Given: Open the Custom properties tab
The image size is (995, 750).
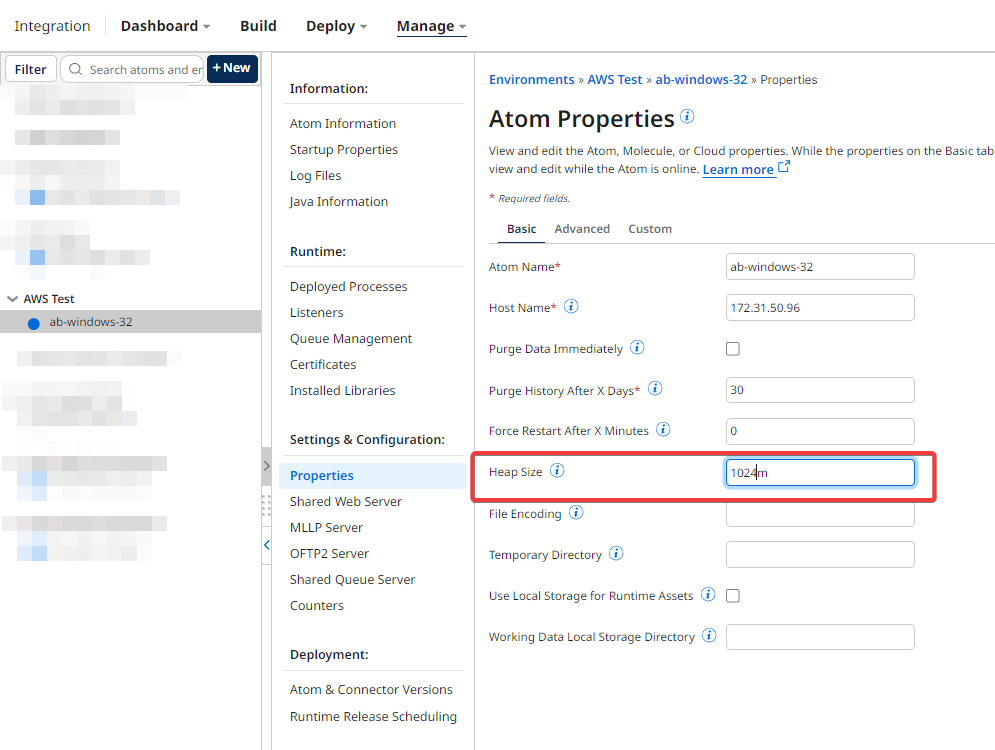Looking at the screenshot, I should [650, 229].
